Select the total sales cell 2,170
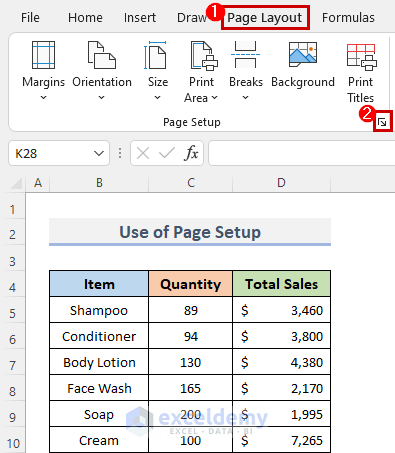Screen dimensions: 395x453 point(282,388)
